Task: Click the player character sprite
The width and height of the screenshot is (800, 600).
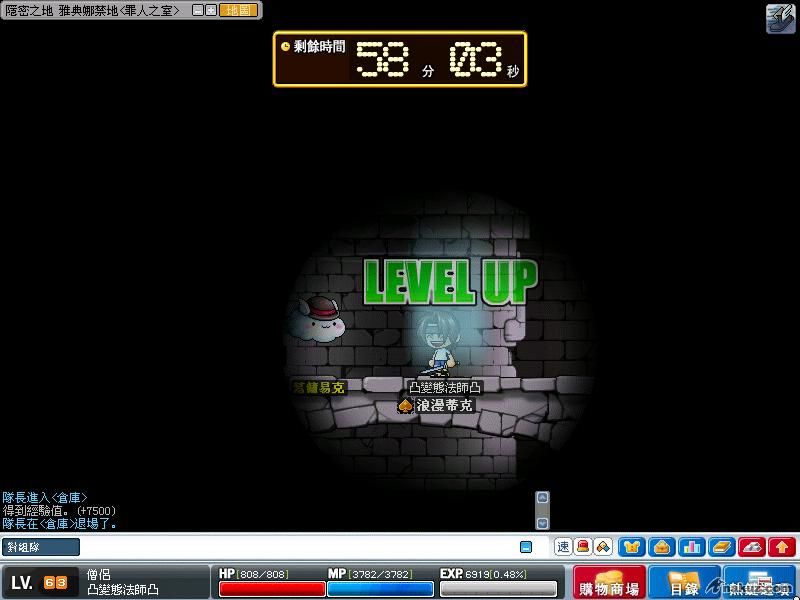Action: pos(438,345)
